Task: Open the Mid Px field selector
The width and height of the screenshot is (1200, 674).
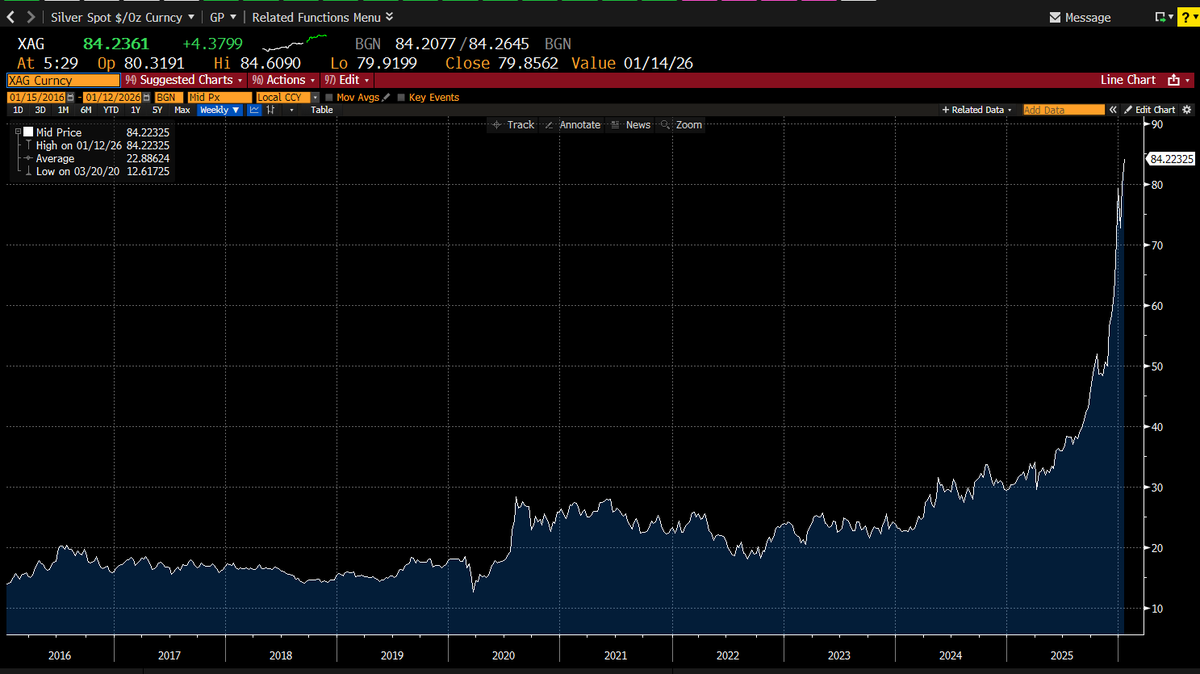Action: click(x=219, y=97)
